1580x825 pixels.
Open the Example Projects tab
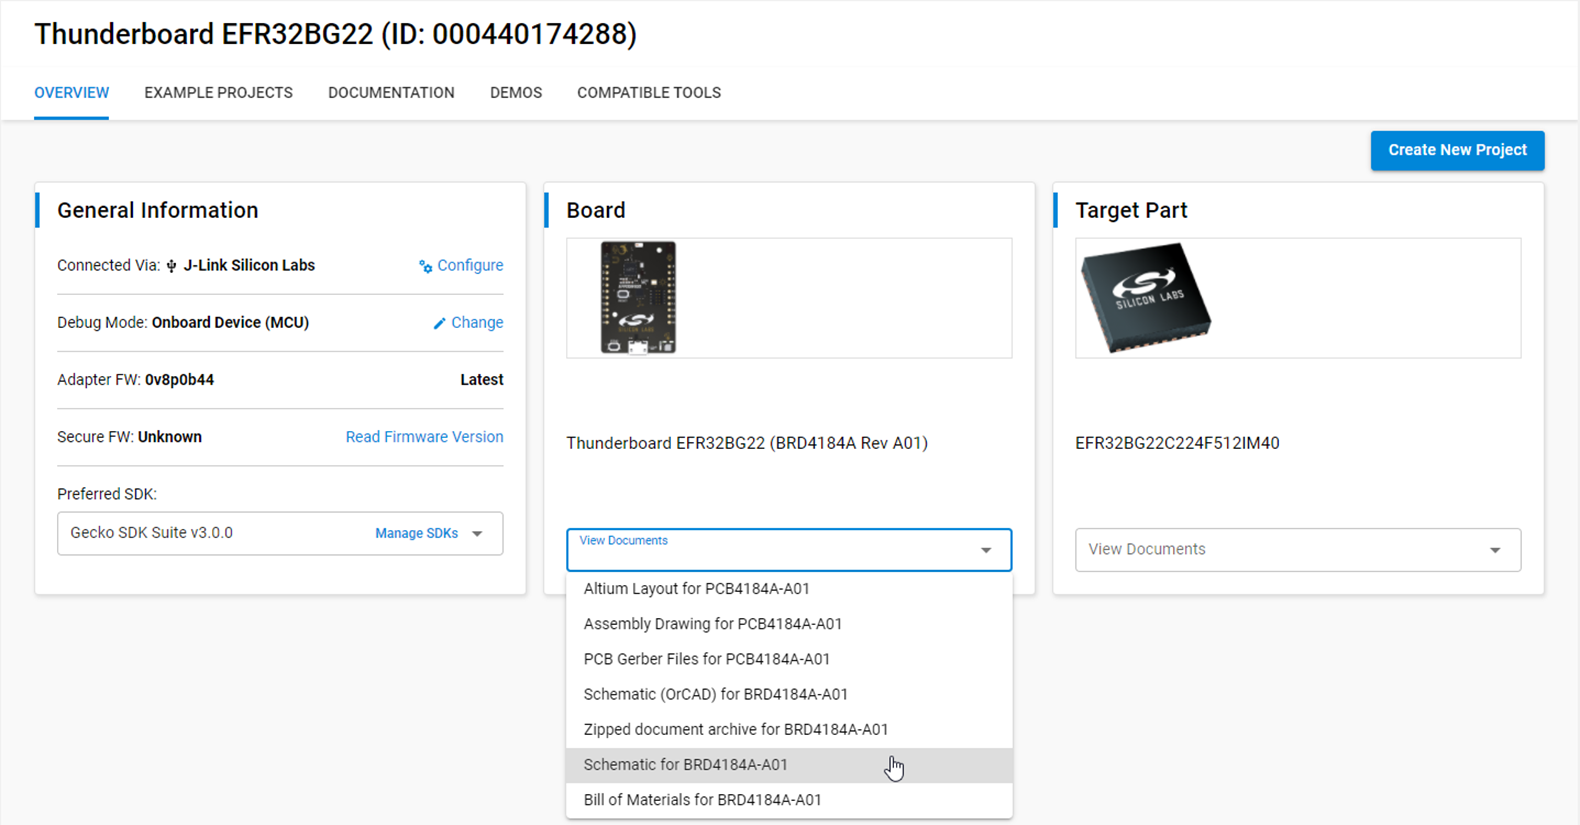pyautogui.click(x=218, y=93)
